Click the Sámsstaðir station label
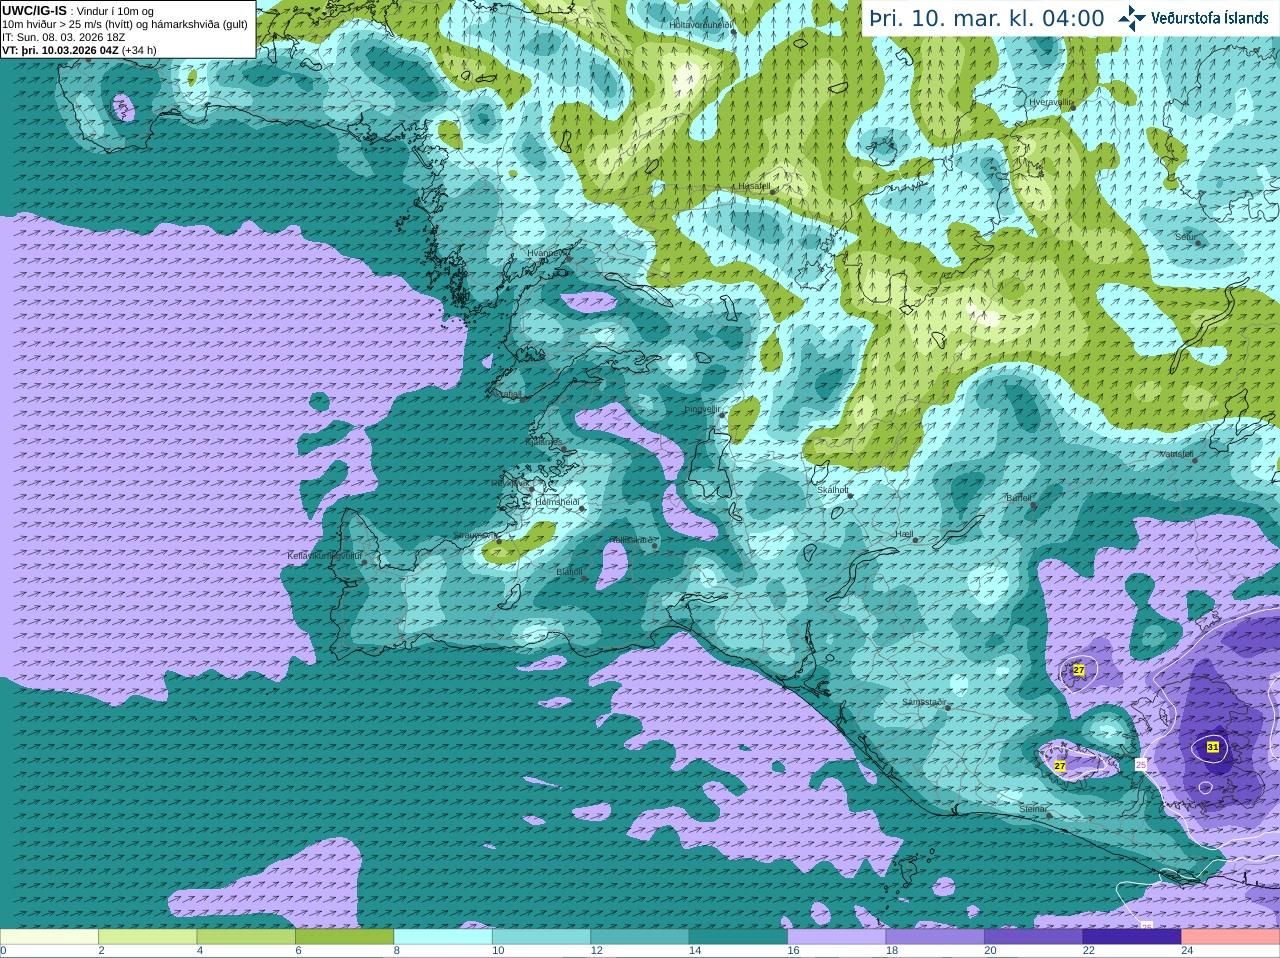Viewport: 1280px width, 958px height. 923,702
